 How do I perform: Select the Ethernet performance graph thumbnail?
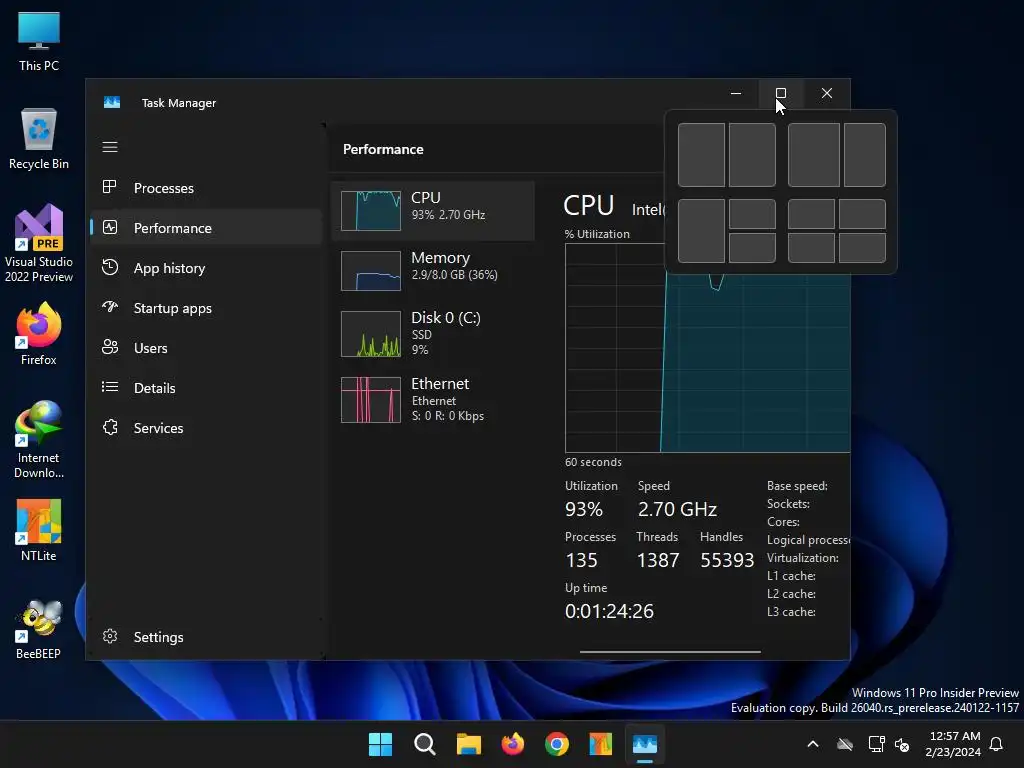pyautogui.click(x=370, y=400)
